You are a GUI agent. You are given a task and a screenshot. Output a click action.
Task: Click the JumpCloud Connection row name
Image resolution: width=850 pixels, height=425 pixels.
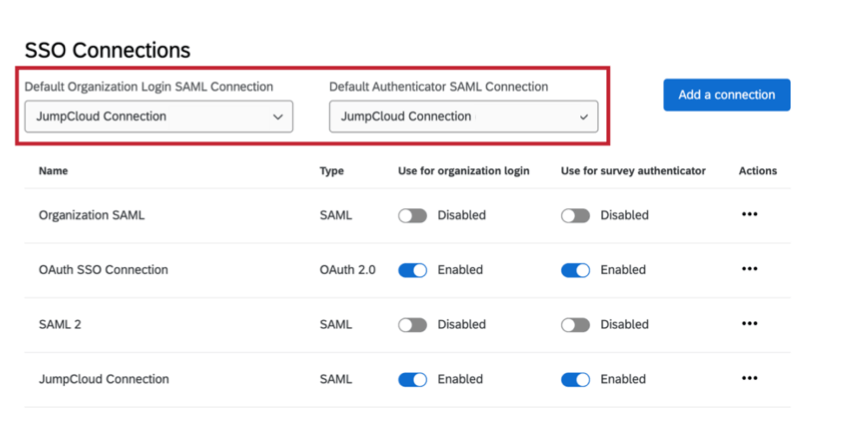[103, 380]
